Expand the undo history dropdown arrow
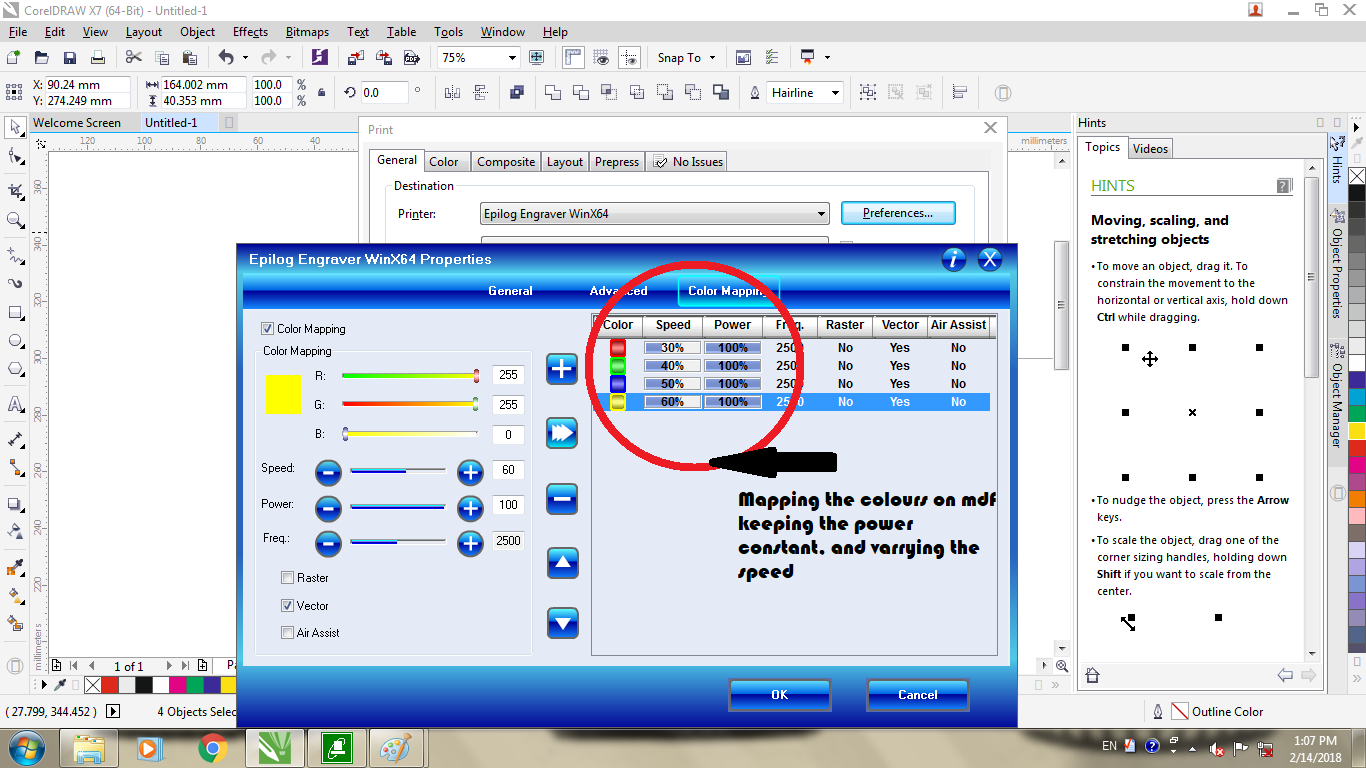Image resolution: width=1366 pixels, height=768 pixels. 245,58
